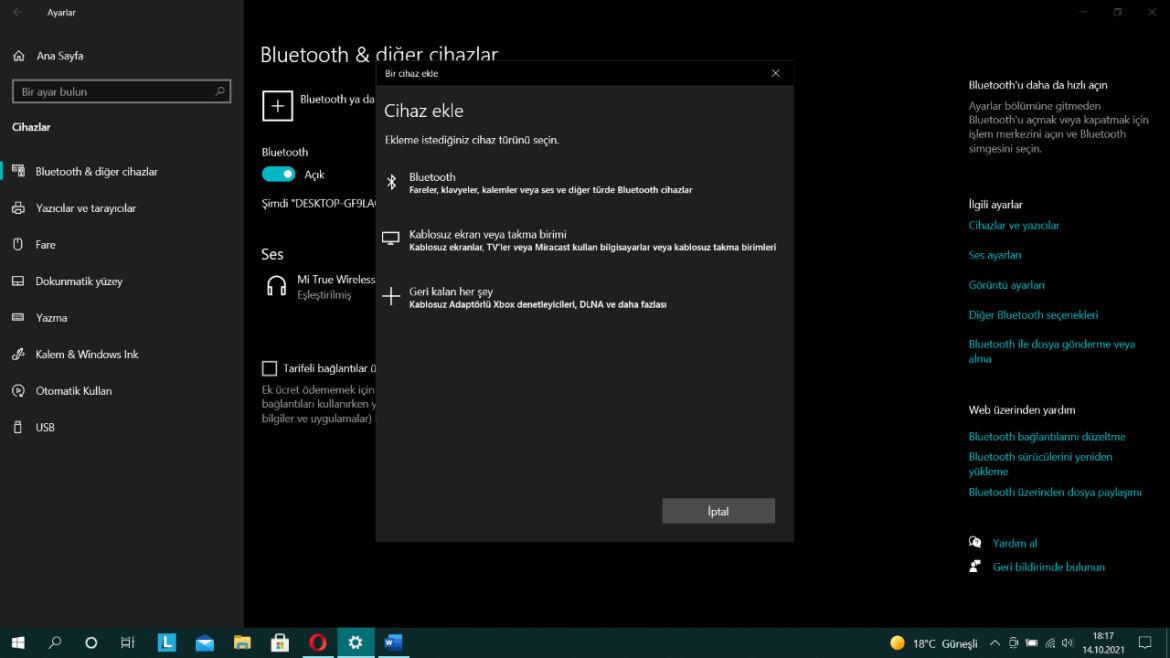Switch to the Fare settings page

[x=17, y=244]
